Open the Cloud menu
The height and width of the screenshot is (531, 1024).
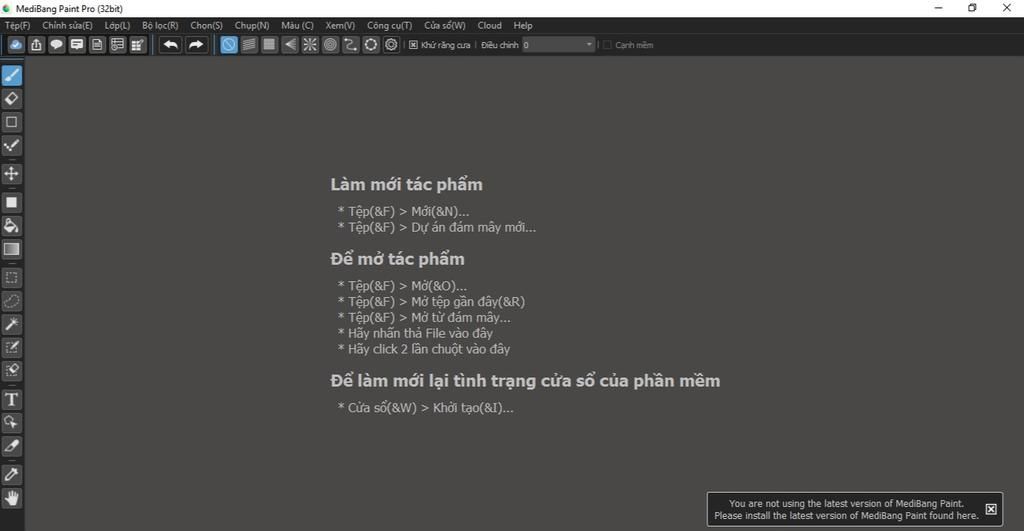pyautogui.click(x=489, y=25)
